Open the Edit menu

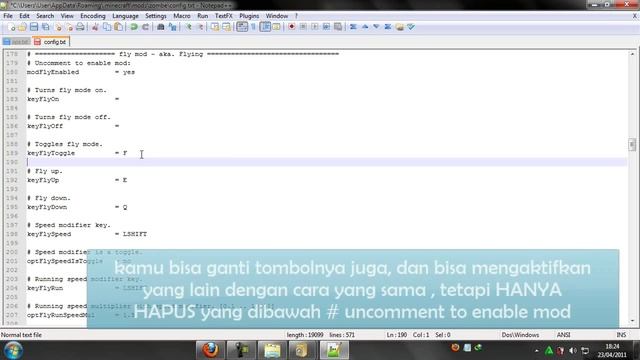24,16
